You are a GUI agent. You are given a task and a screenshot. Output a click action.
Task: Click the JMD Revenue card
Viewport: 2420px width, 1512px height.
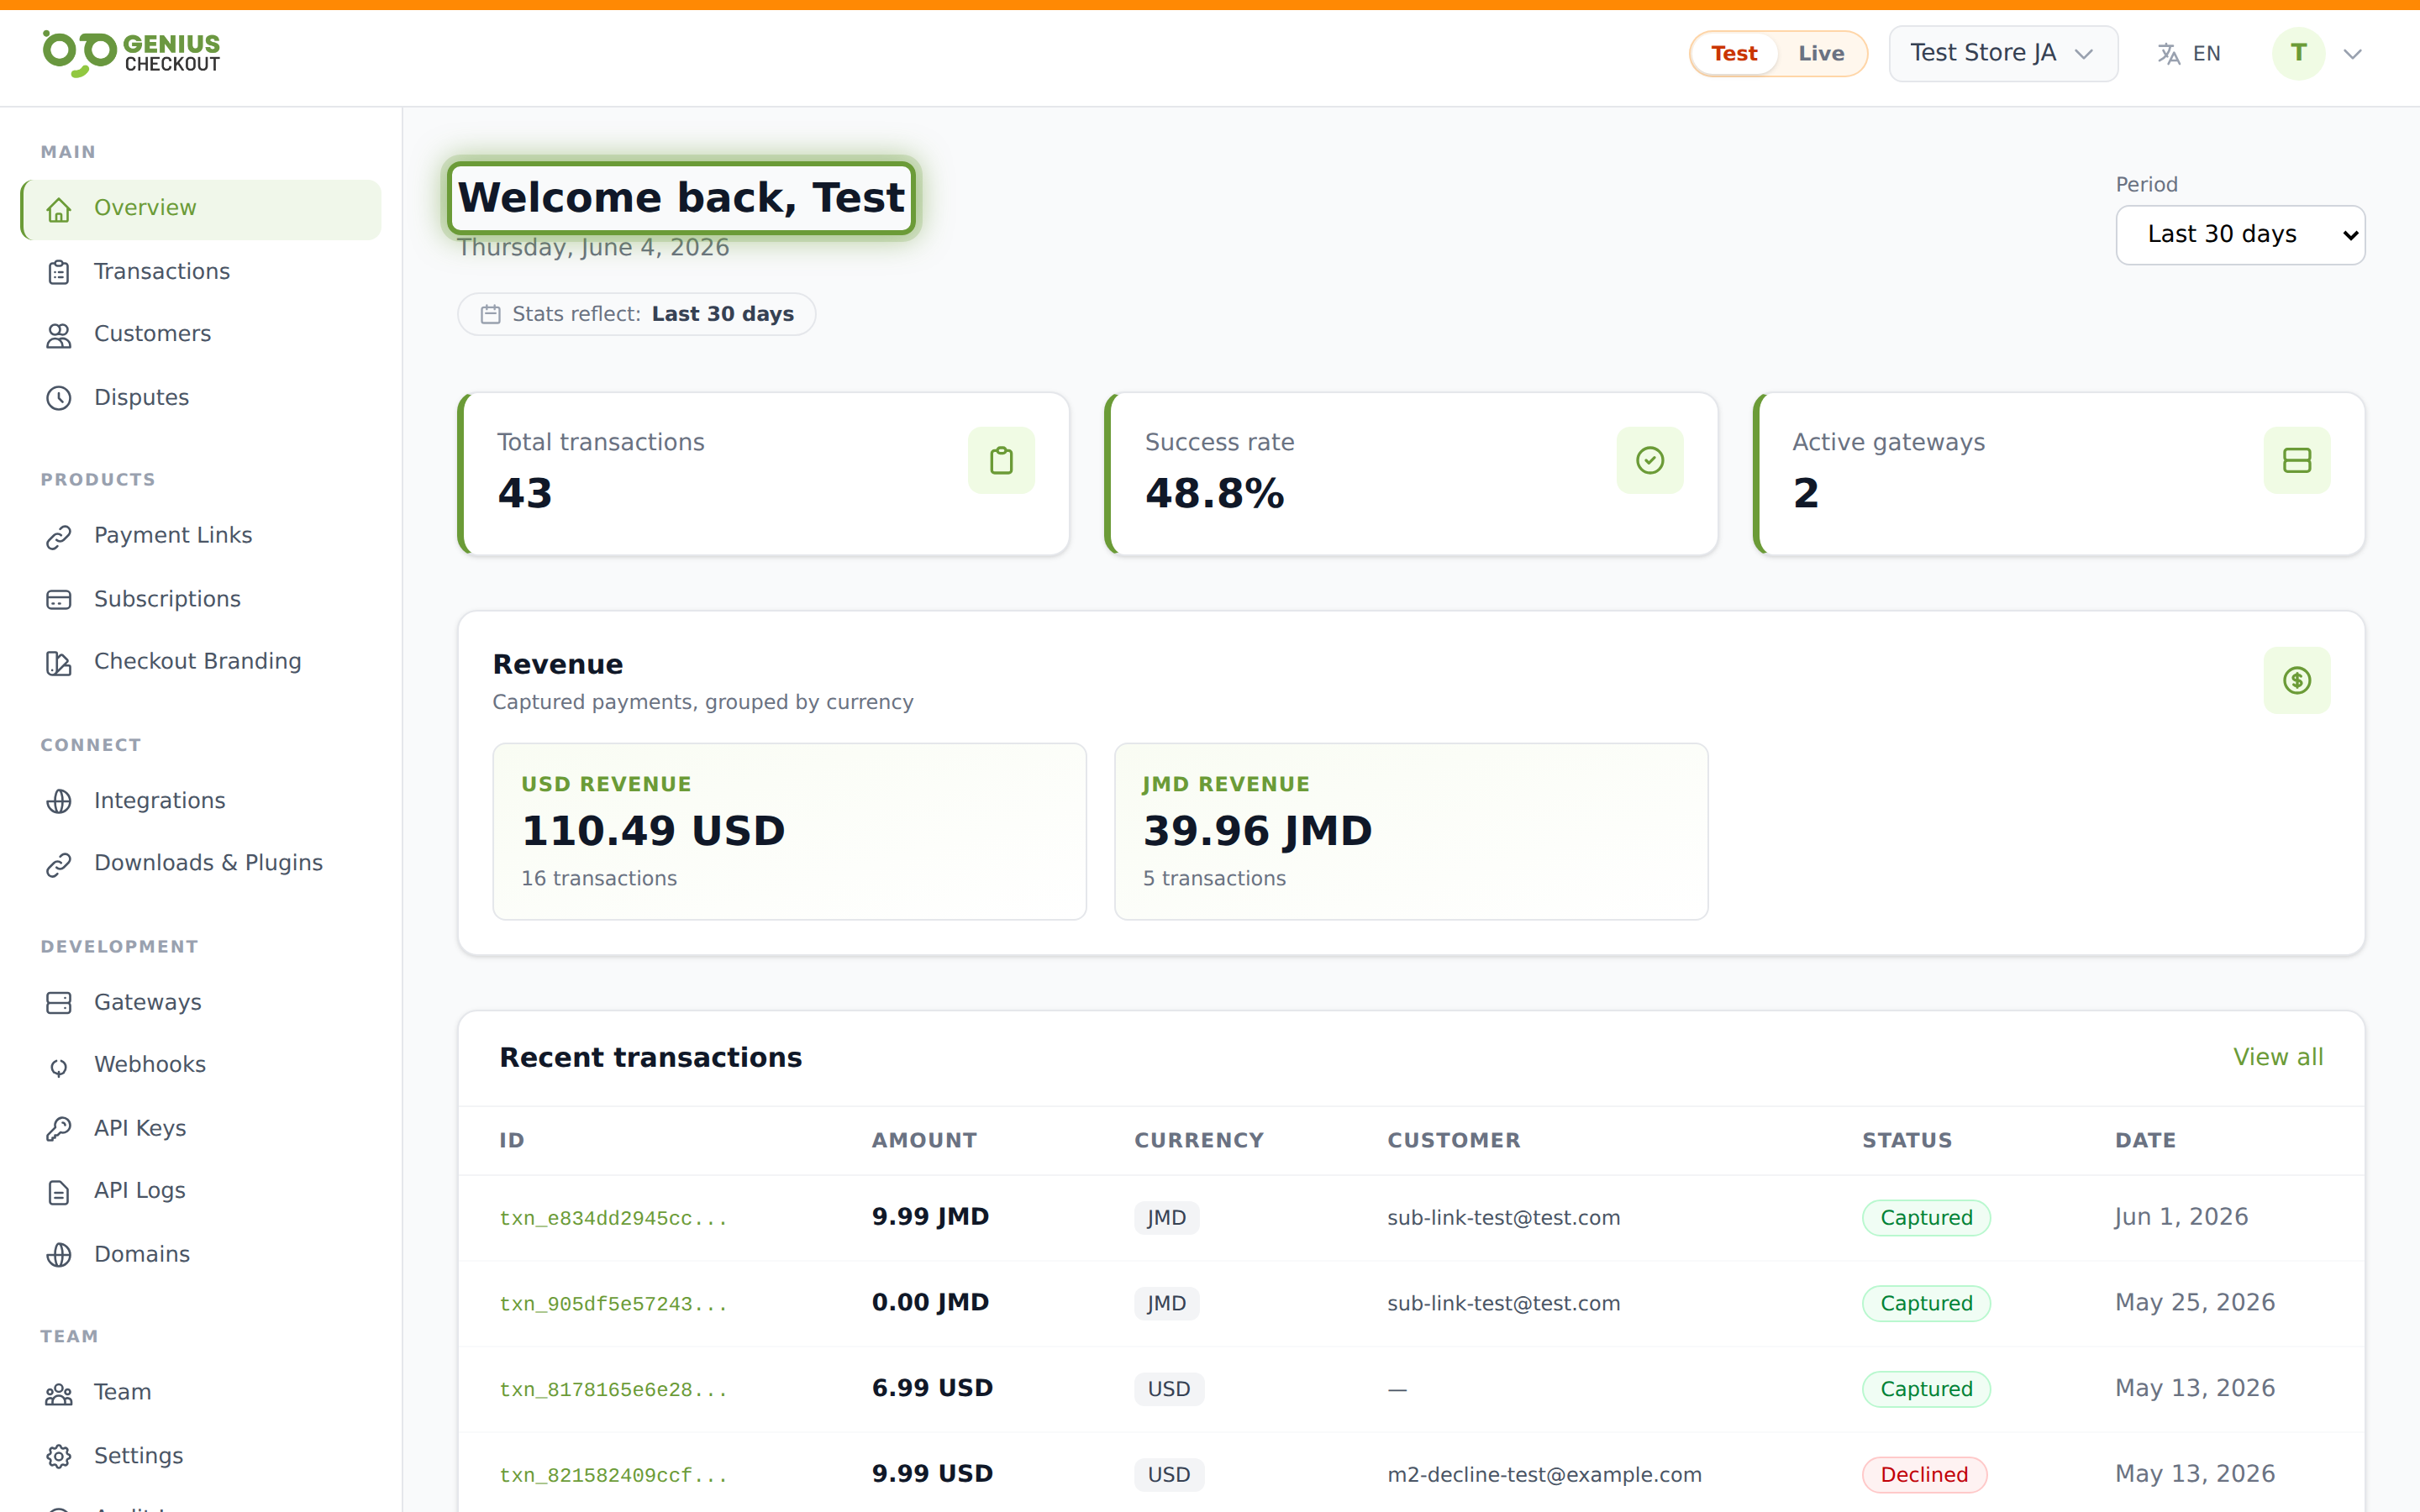[x=1411, y=831]
